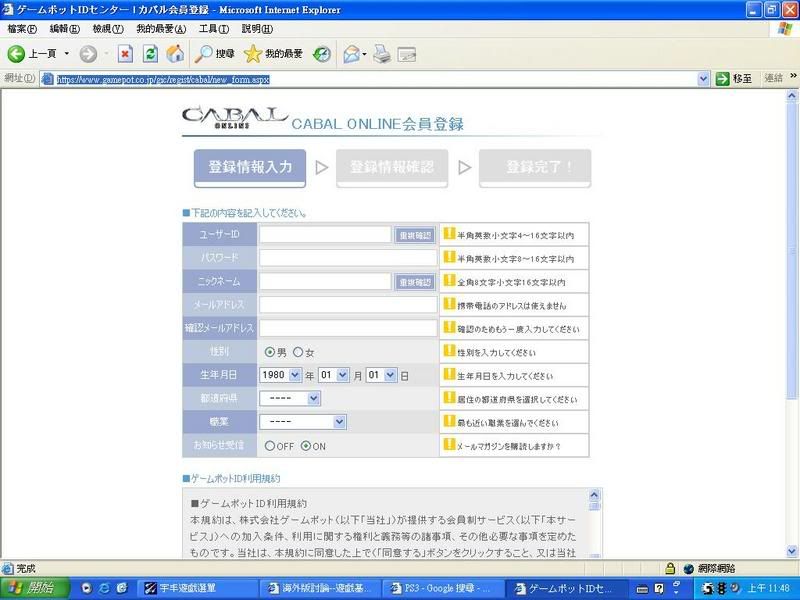This screenshot has width=800, height=600.
Task: Select OFF for お知らせ受信
Action: coord(270,446)
